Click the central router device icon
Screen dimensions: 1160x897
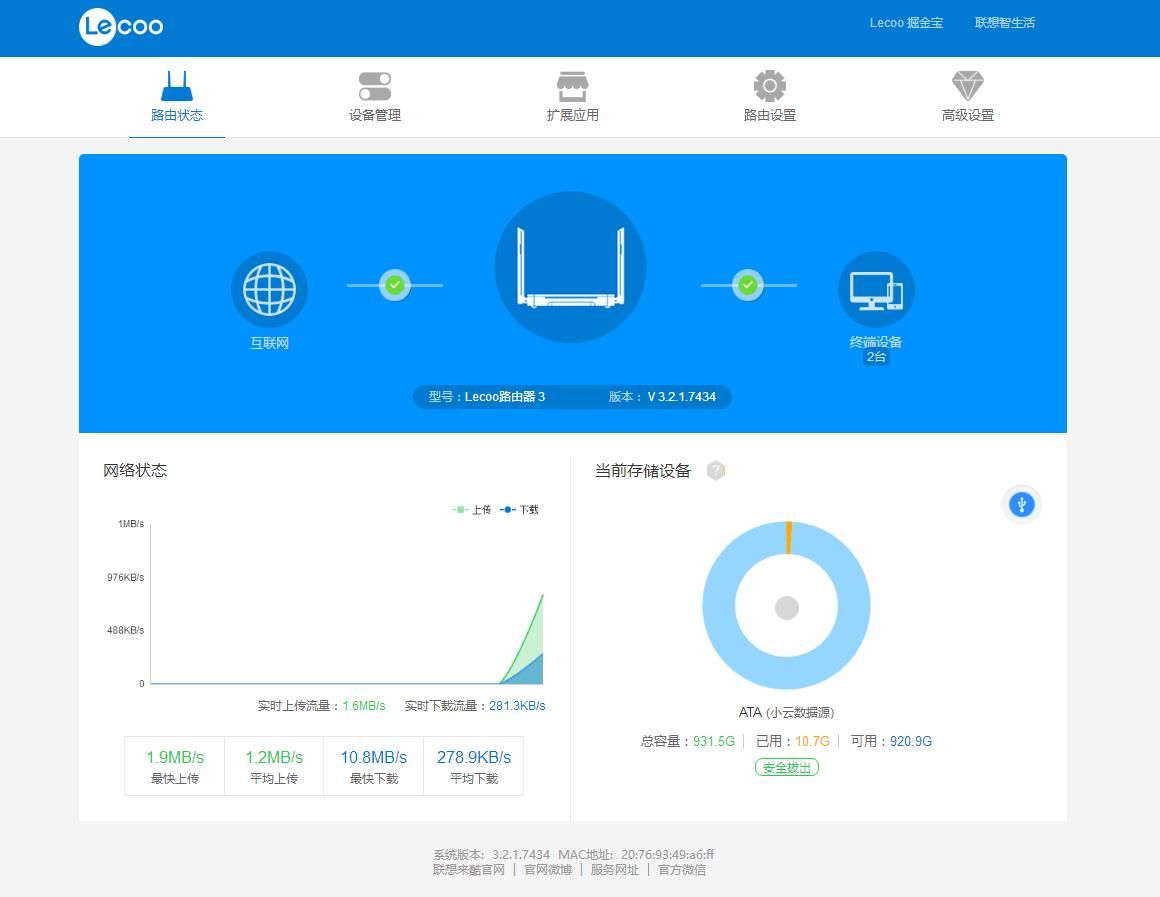tap(570, 267)
